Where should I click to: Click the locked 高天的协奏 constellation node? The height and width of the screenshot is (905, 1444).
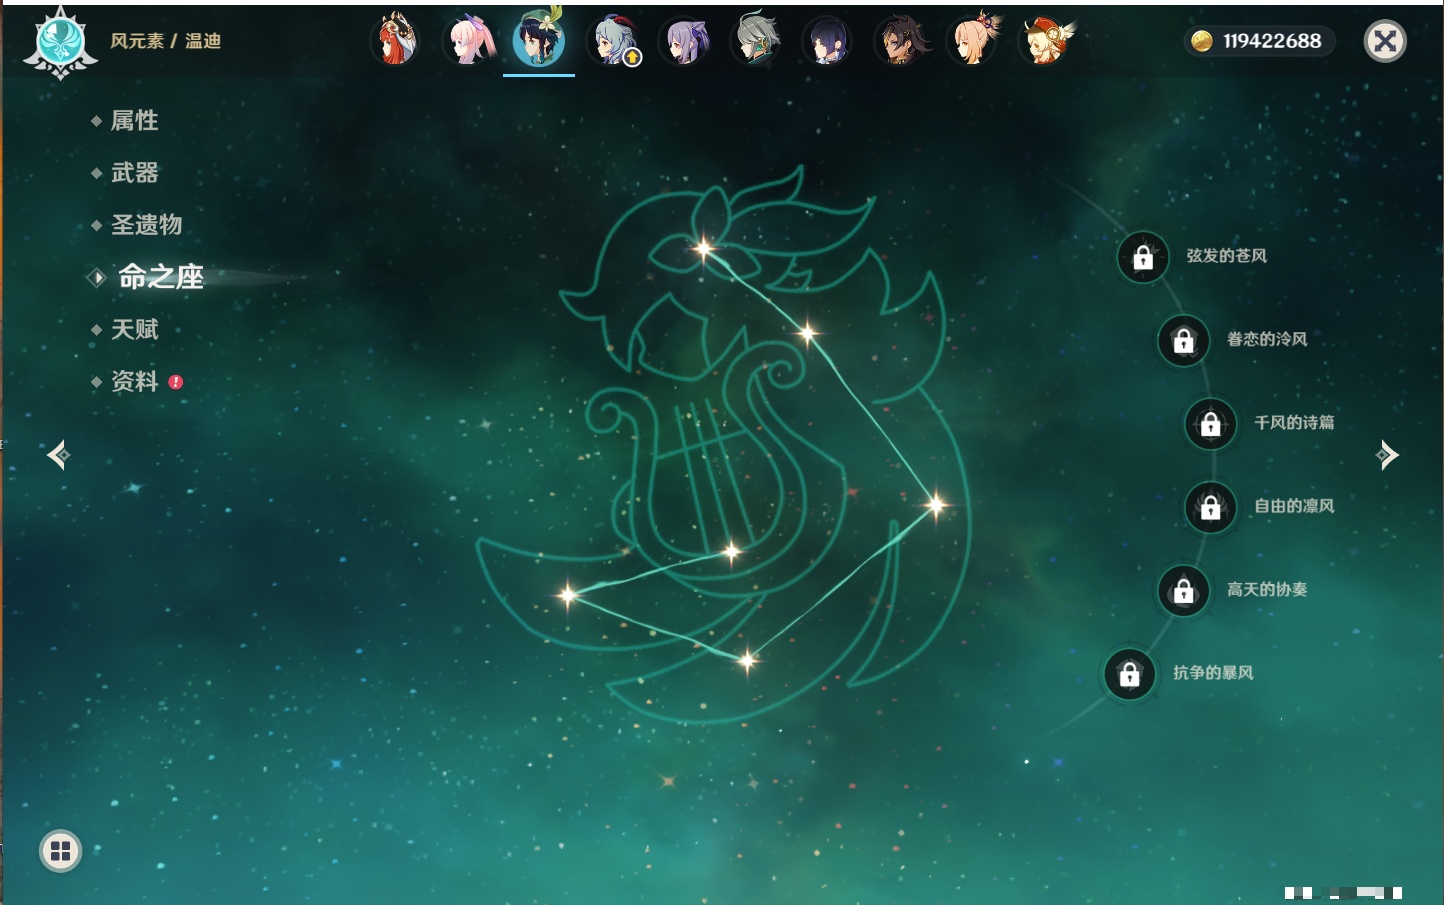pyautogui.click(x=1184, y=591)
